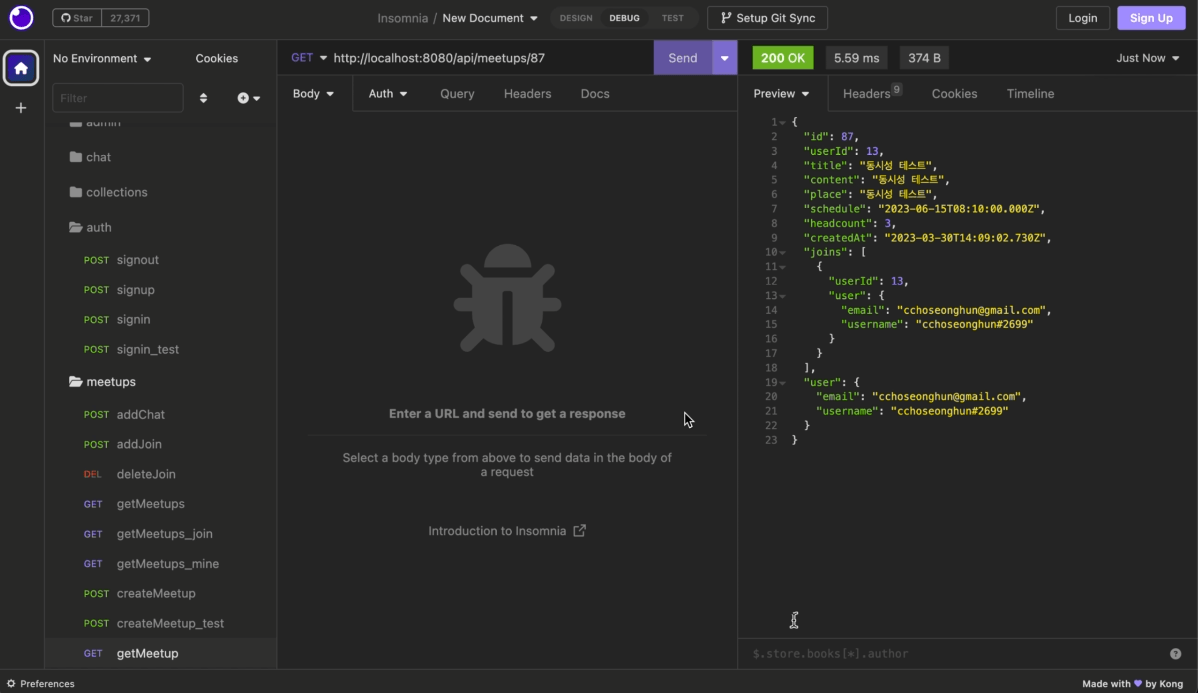Click the request URL field
The image size is (1198, 693).
point(489,57)
